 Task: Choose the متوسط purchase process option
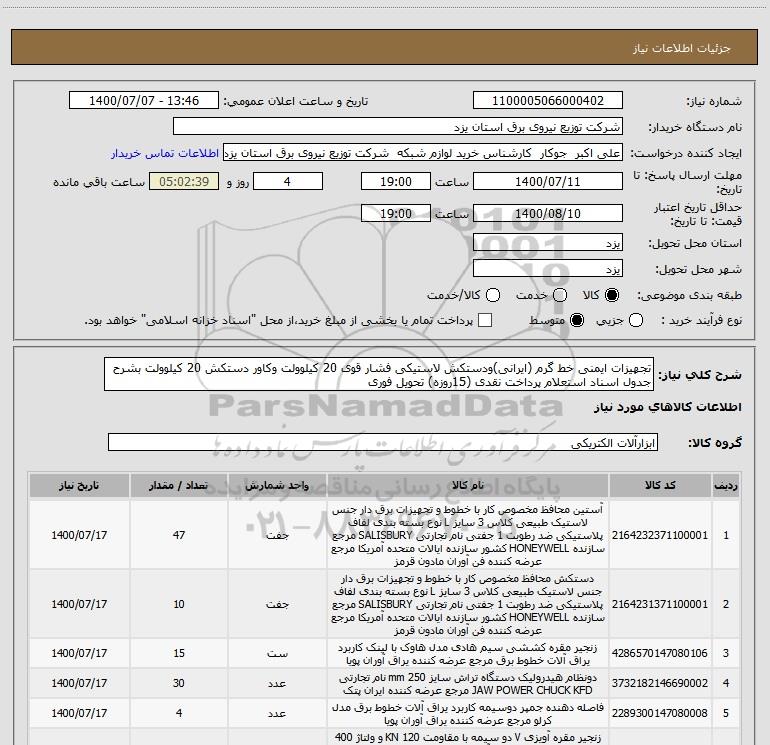pos(577,320)
